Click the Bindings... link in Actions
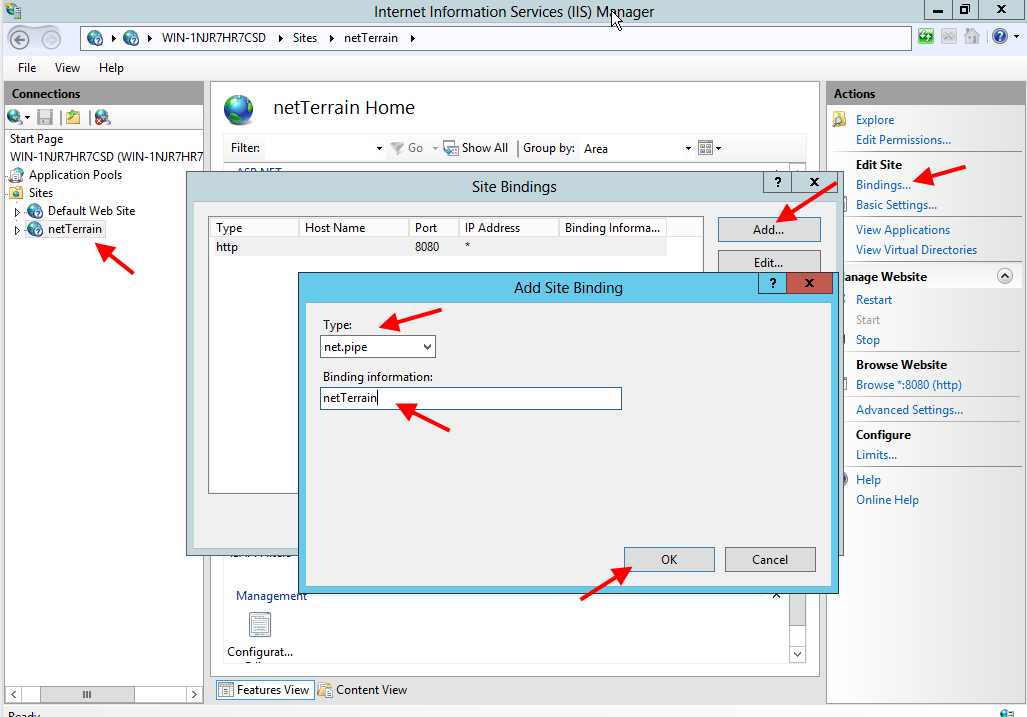 click(x=882, y=185)
